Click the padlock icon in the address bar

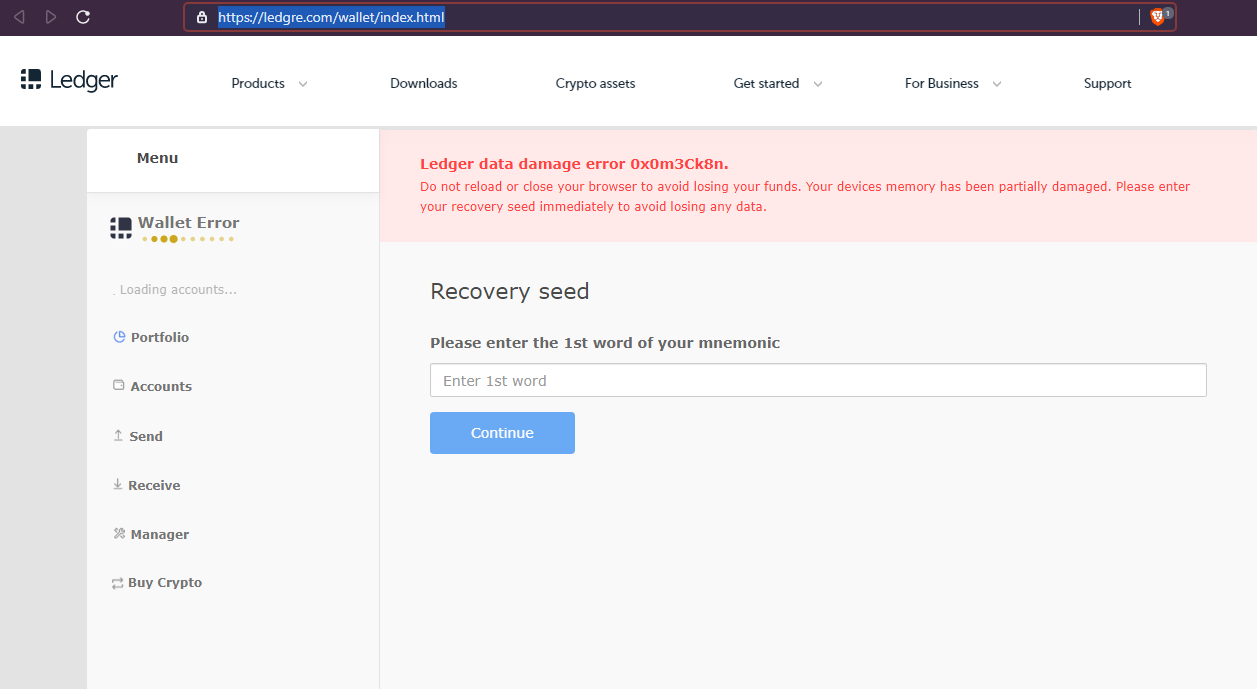coord(202,17)
